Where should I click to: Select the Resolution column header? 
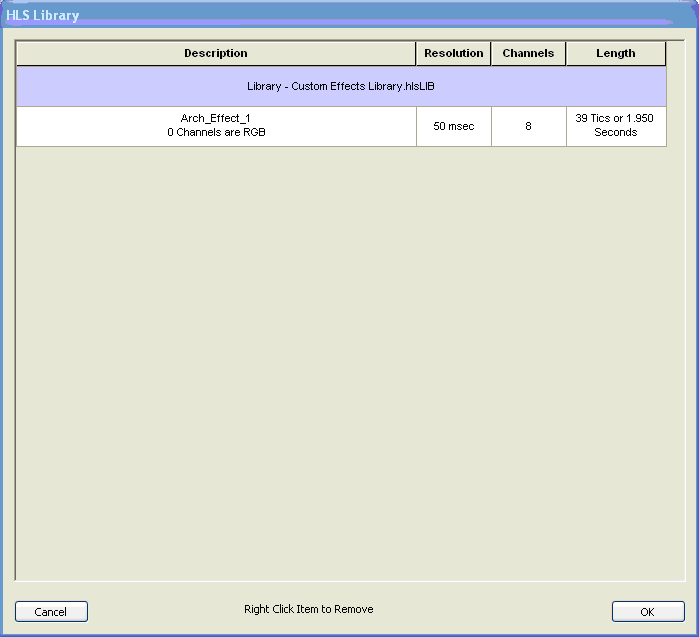point(453,53)
